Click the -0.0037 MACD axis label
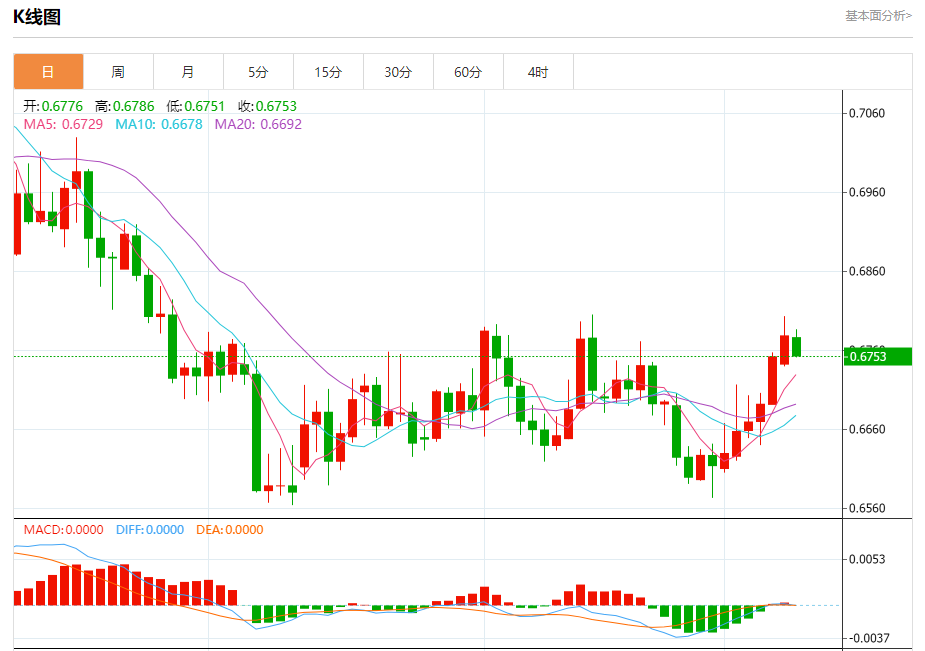 pyautogui.click(x=868, y=638)
